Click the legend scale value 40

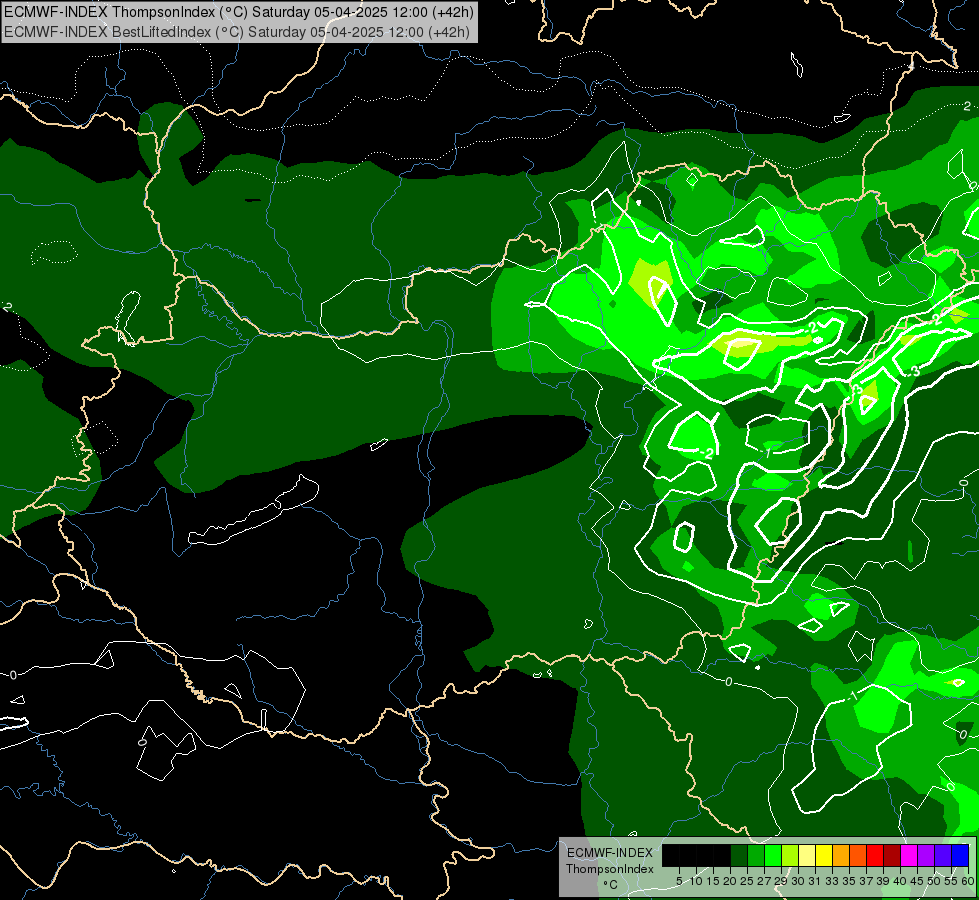pos(900,881)
